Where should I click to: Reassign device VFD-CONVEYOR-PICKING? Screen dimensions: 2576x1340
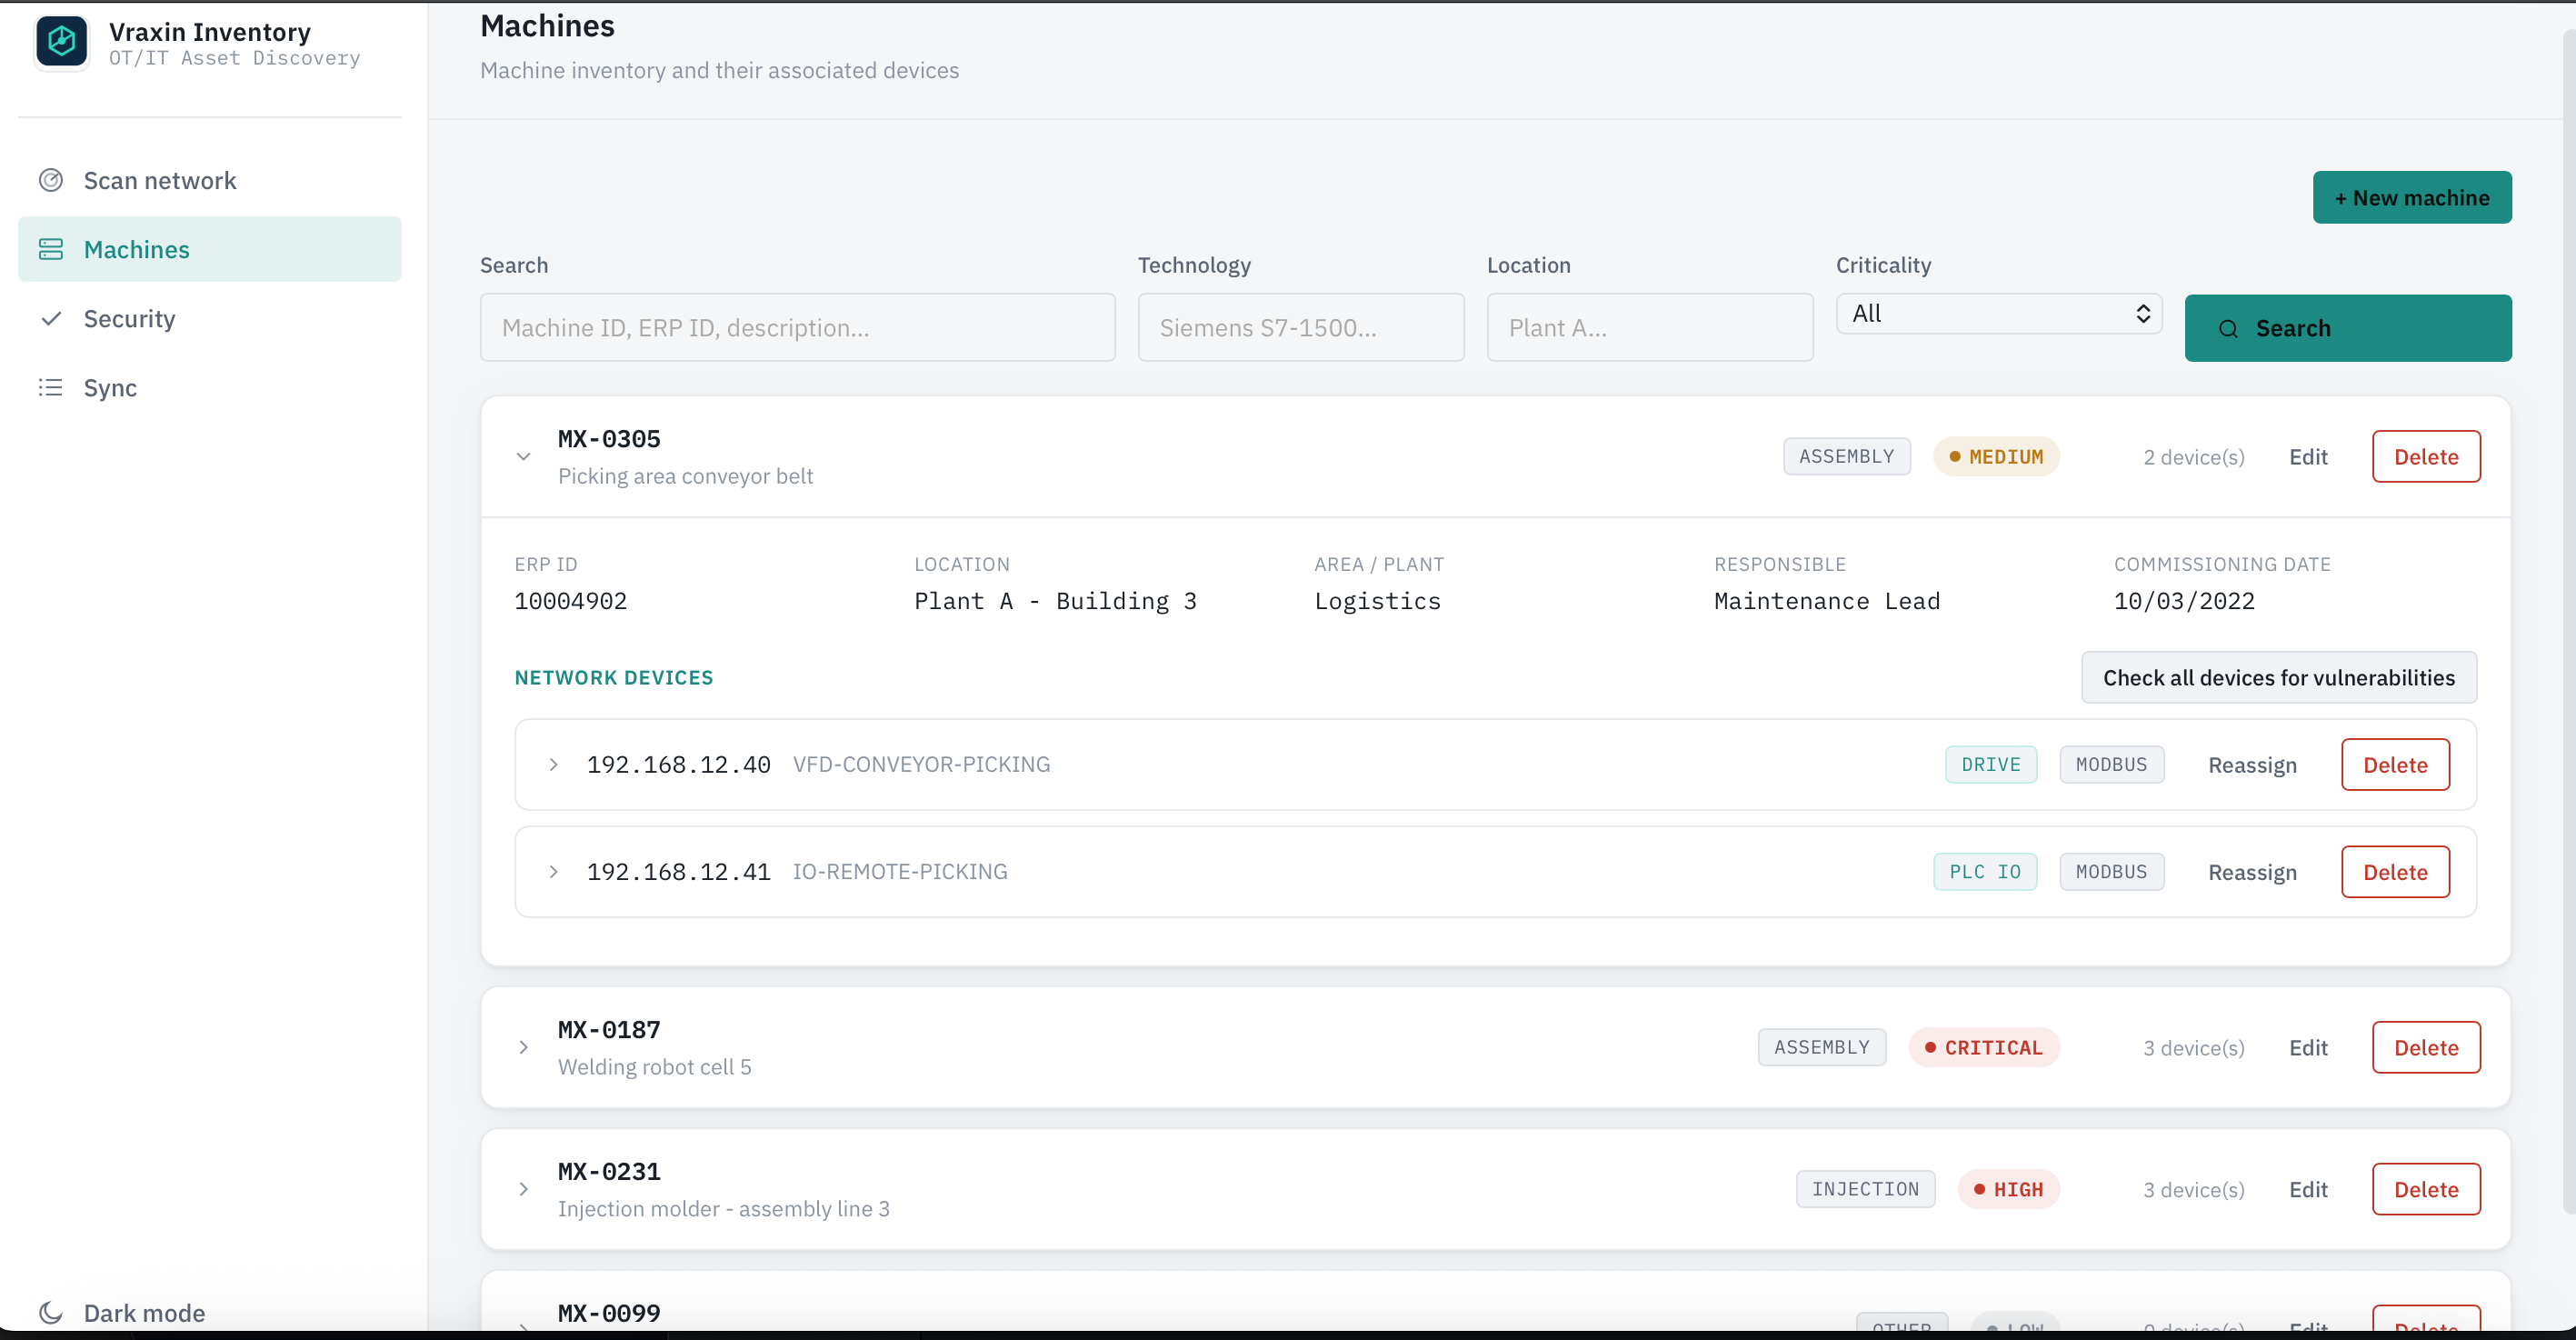pos(2251,765)
